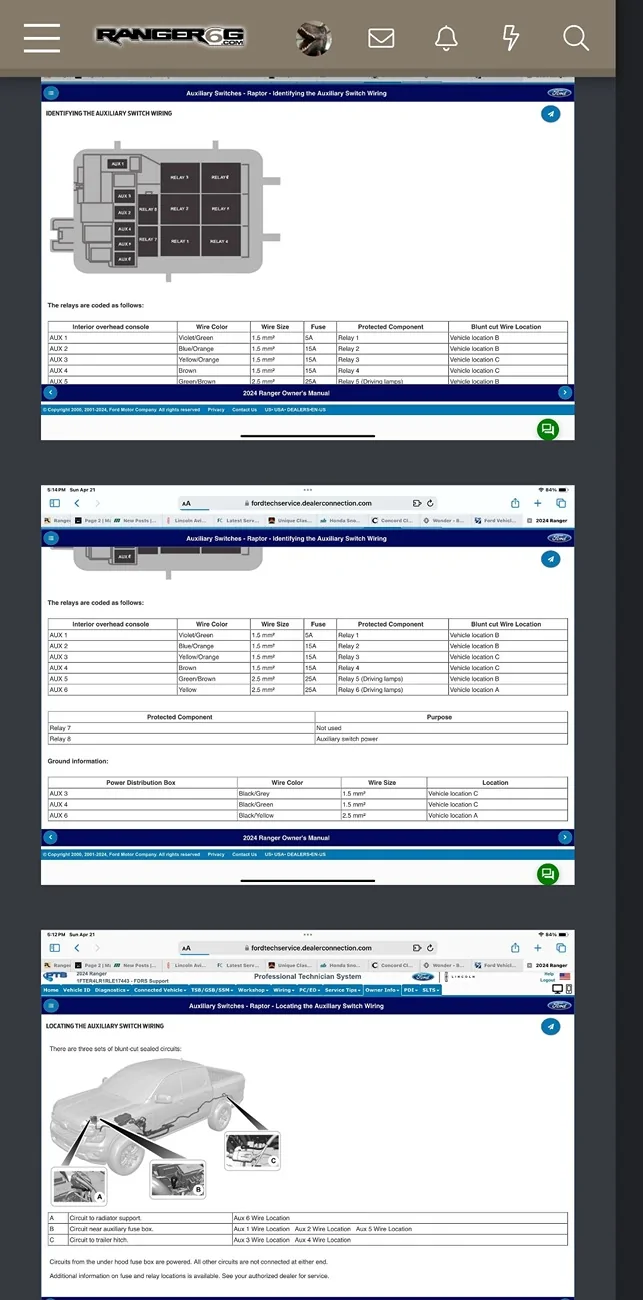Expand the Workshop dropdown menu
The width and height of the screenshot is (643, 1300).
(253, 990)
